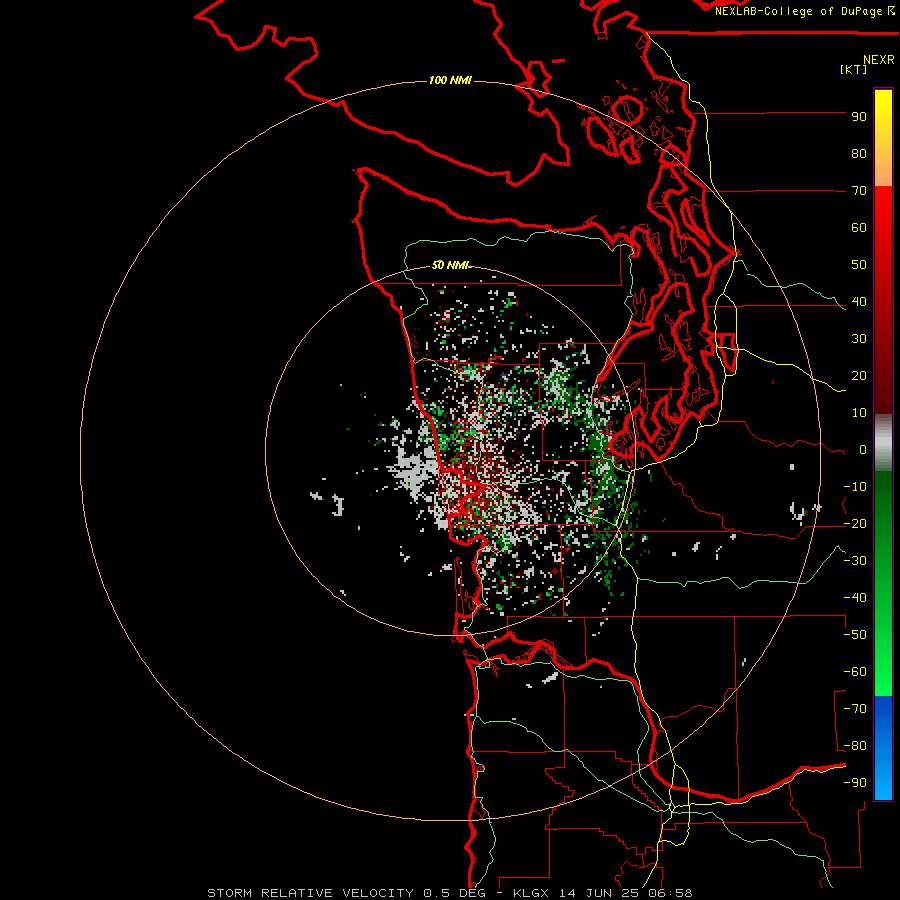900x900 pixels.
Task: Click the [KT] units label above the scale
Action: (854, 69)
